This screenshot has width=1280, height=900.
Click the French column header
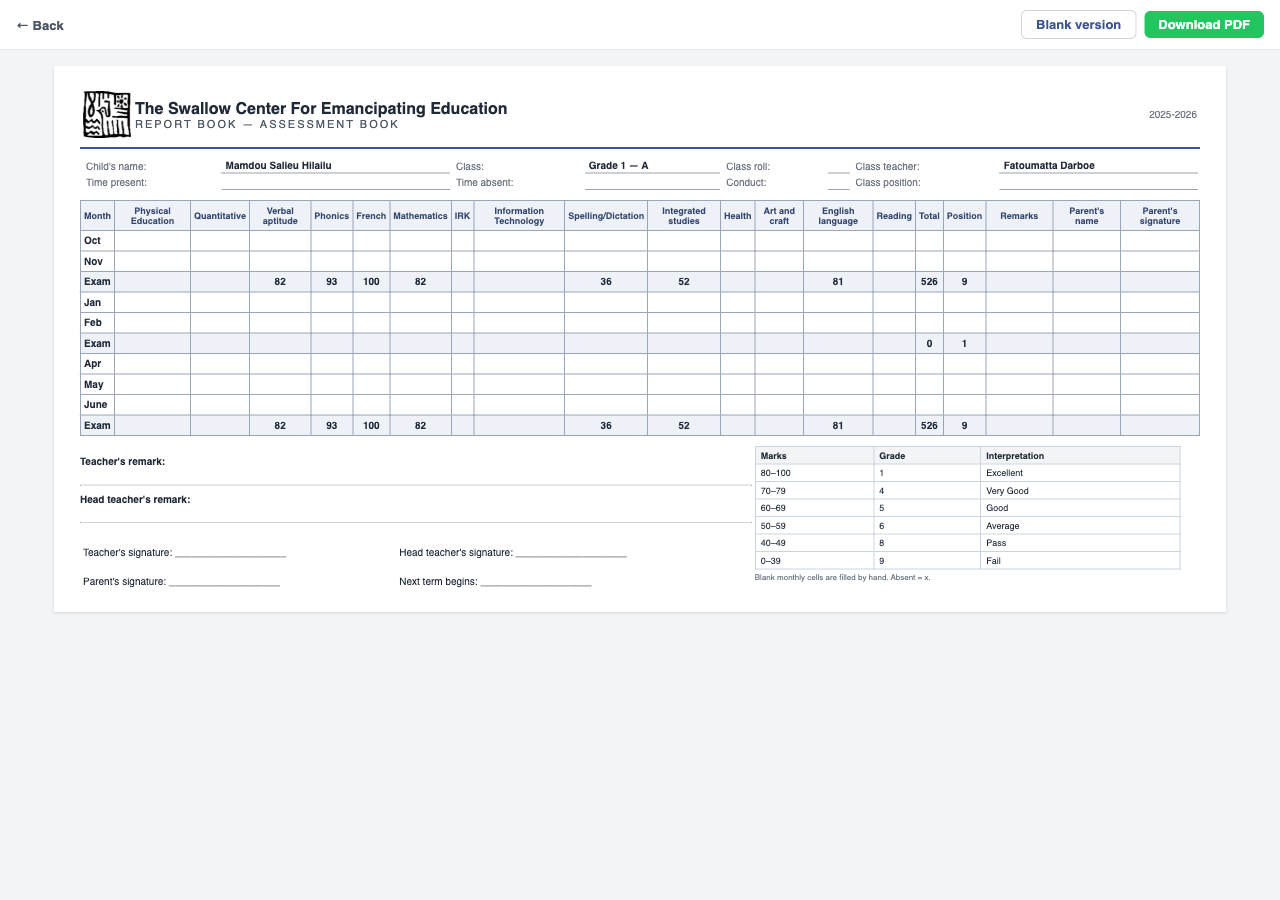(371, 216)
